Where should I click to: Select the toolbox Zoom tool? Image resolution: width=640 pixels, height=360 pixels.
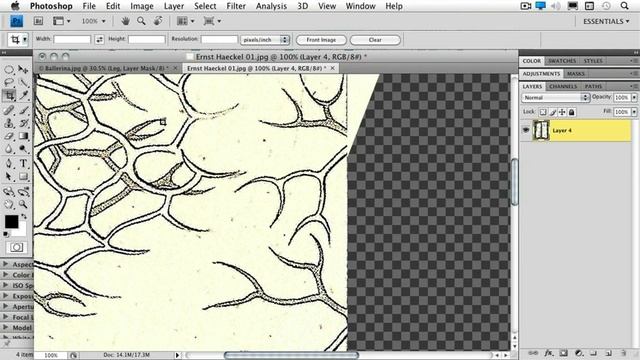[23, 204]
